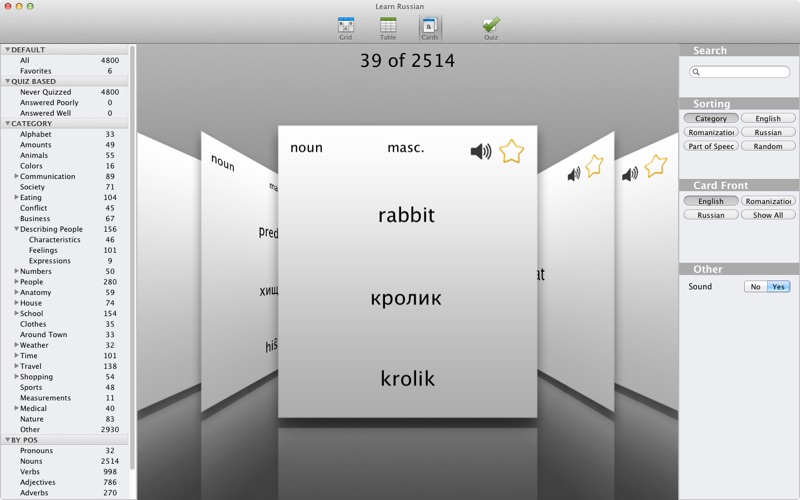The height and width of the screenshot is (500, 800).
Task: Open the Animals category
Action: 65,155
